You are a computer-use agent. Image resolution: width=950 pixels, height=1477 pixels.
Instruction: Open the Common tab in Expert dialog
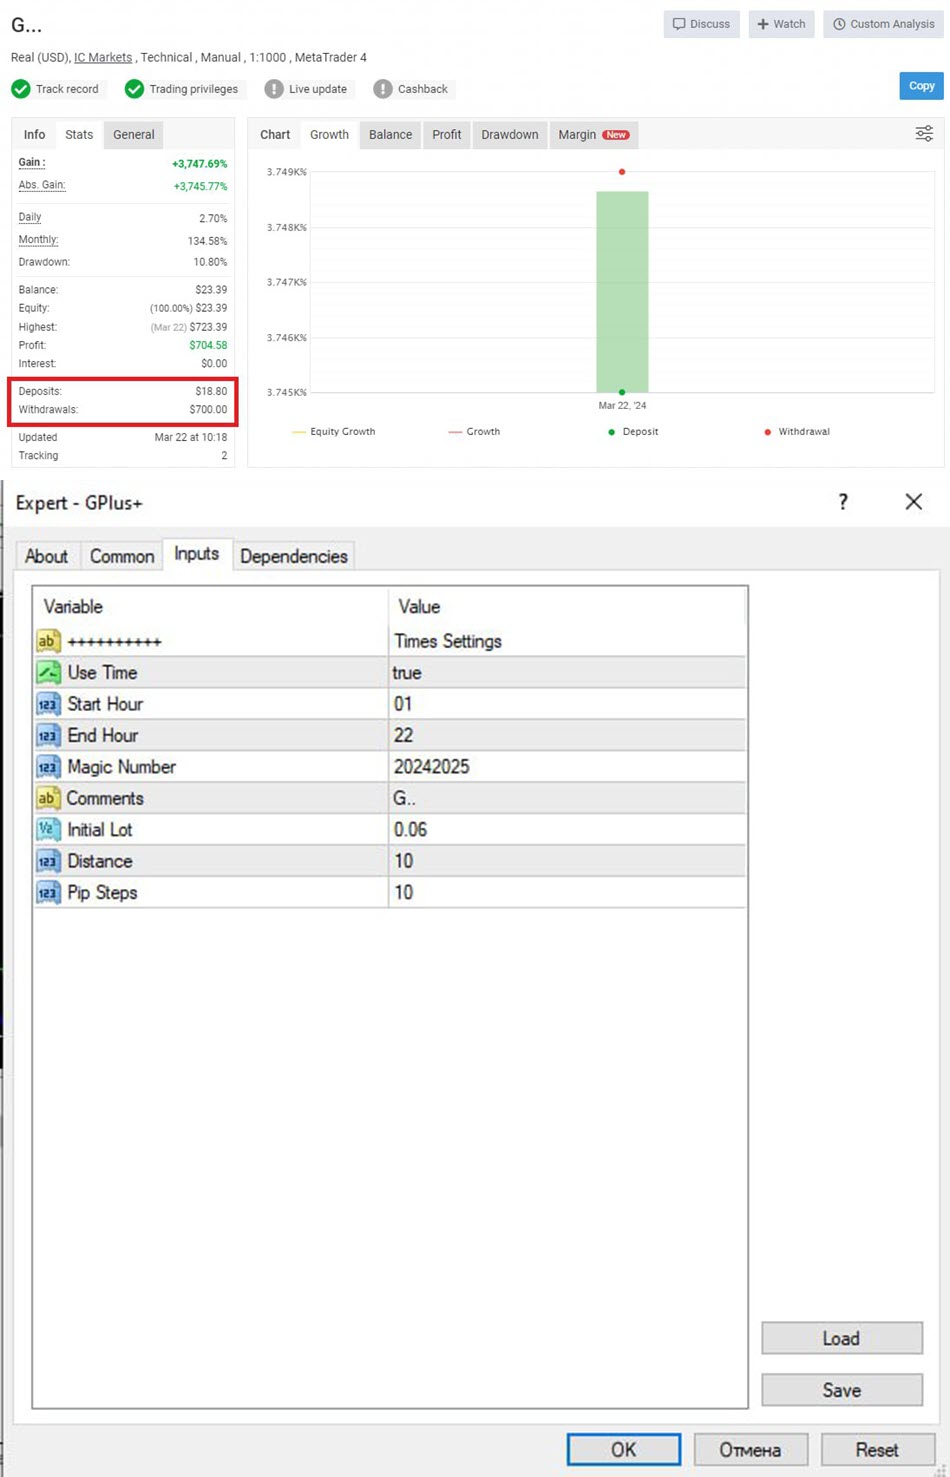pos(122,556)
